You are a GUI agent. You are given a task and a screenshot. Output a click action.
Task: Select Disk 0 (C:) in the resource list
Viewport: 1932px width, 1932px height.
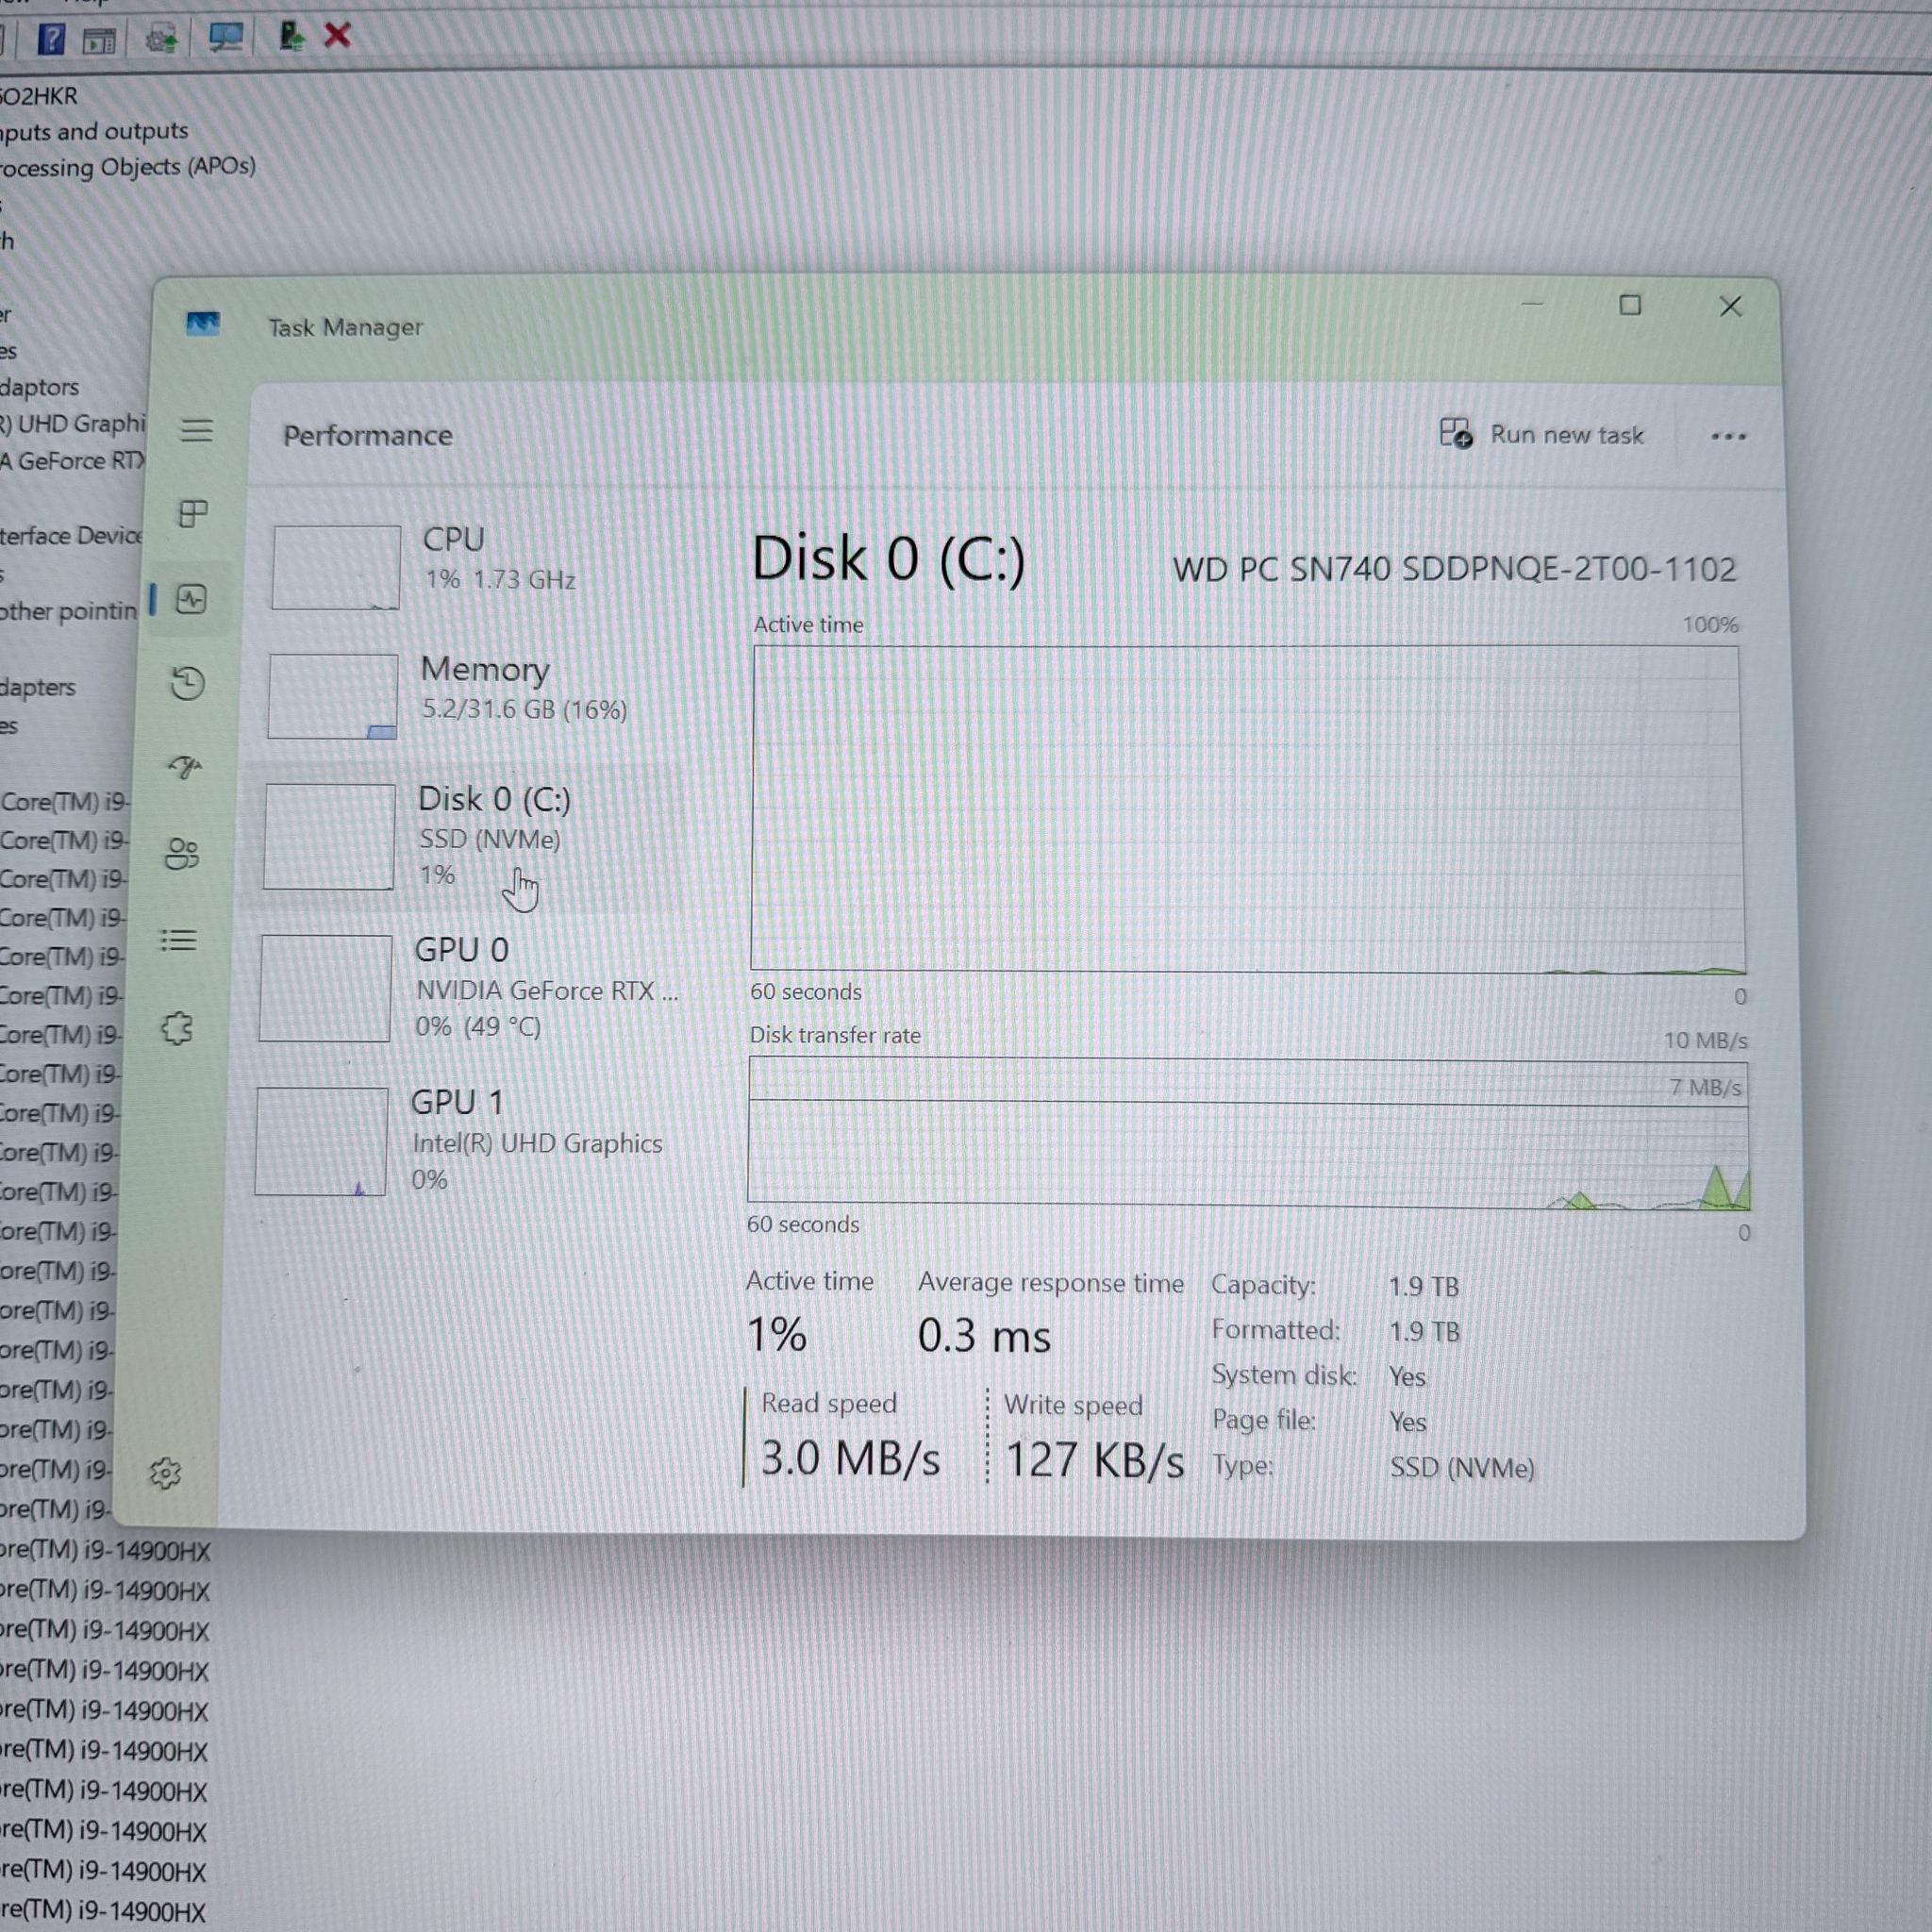click(x=464, y=838)
